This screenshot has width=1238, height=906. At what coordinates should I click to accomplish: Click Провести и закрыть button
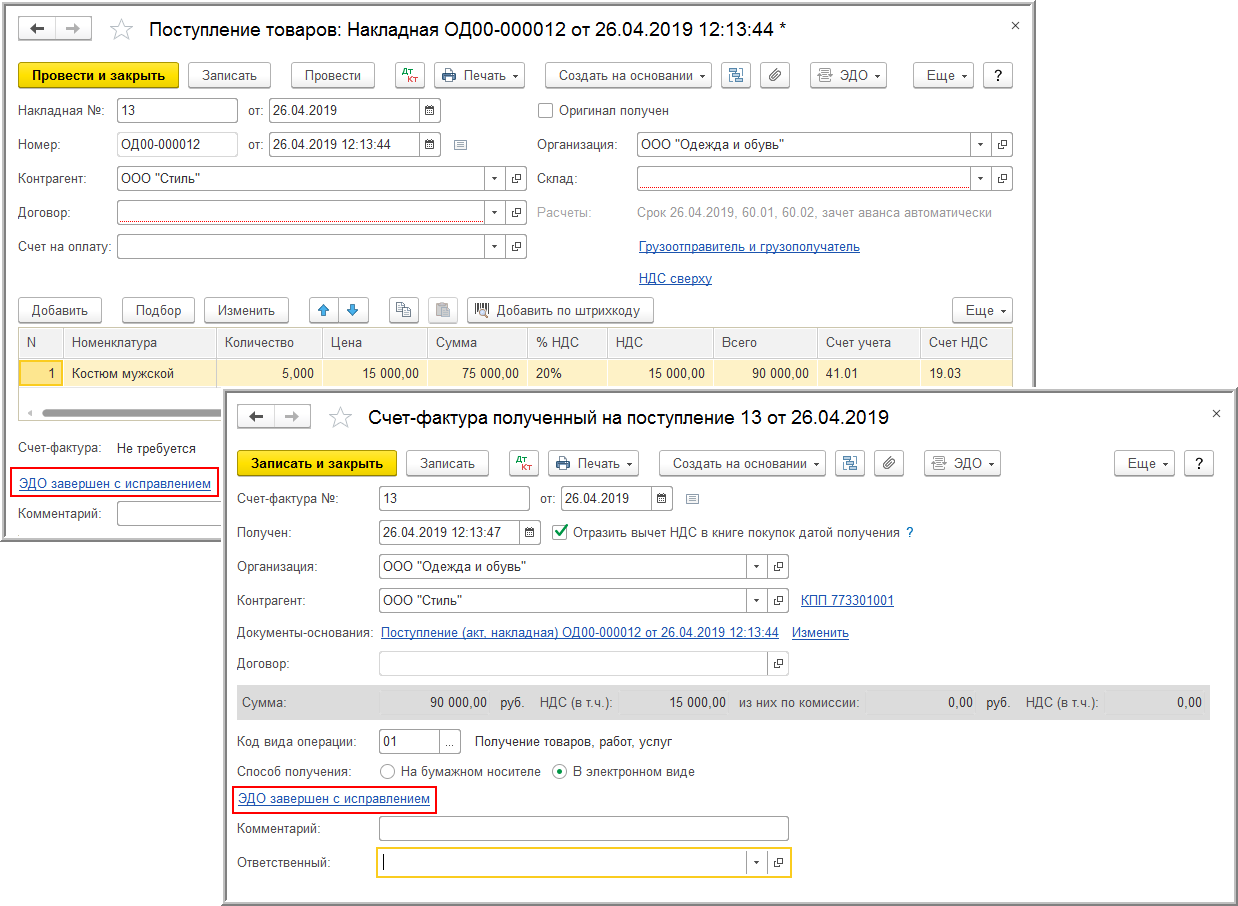pyautogui.click(x=98, y=75)
